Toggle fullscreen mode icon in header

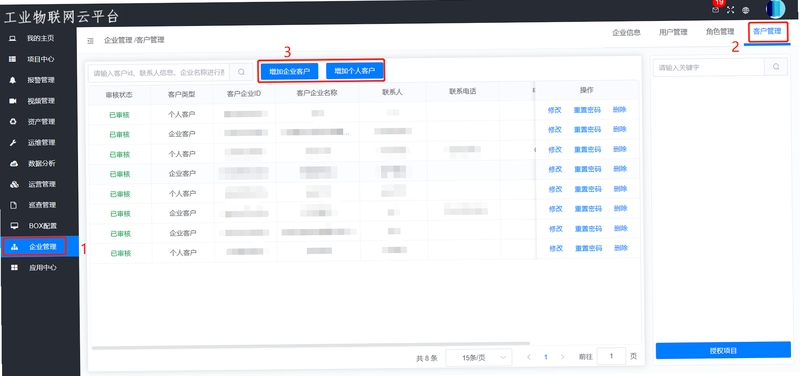coord(731,10)
